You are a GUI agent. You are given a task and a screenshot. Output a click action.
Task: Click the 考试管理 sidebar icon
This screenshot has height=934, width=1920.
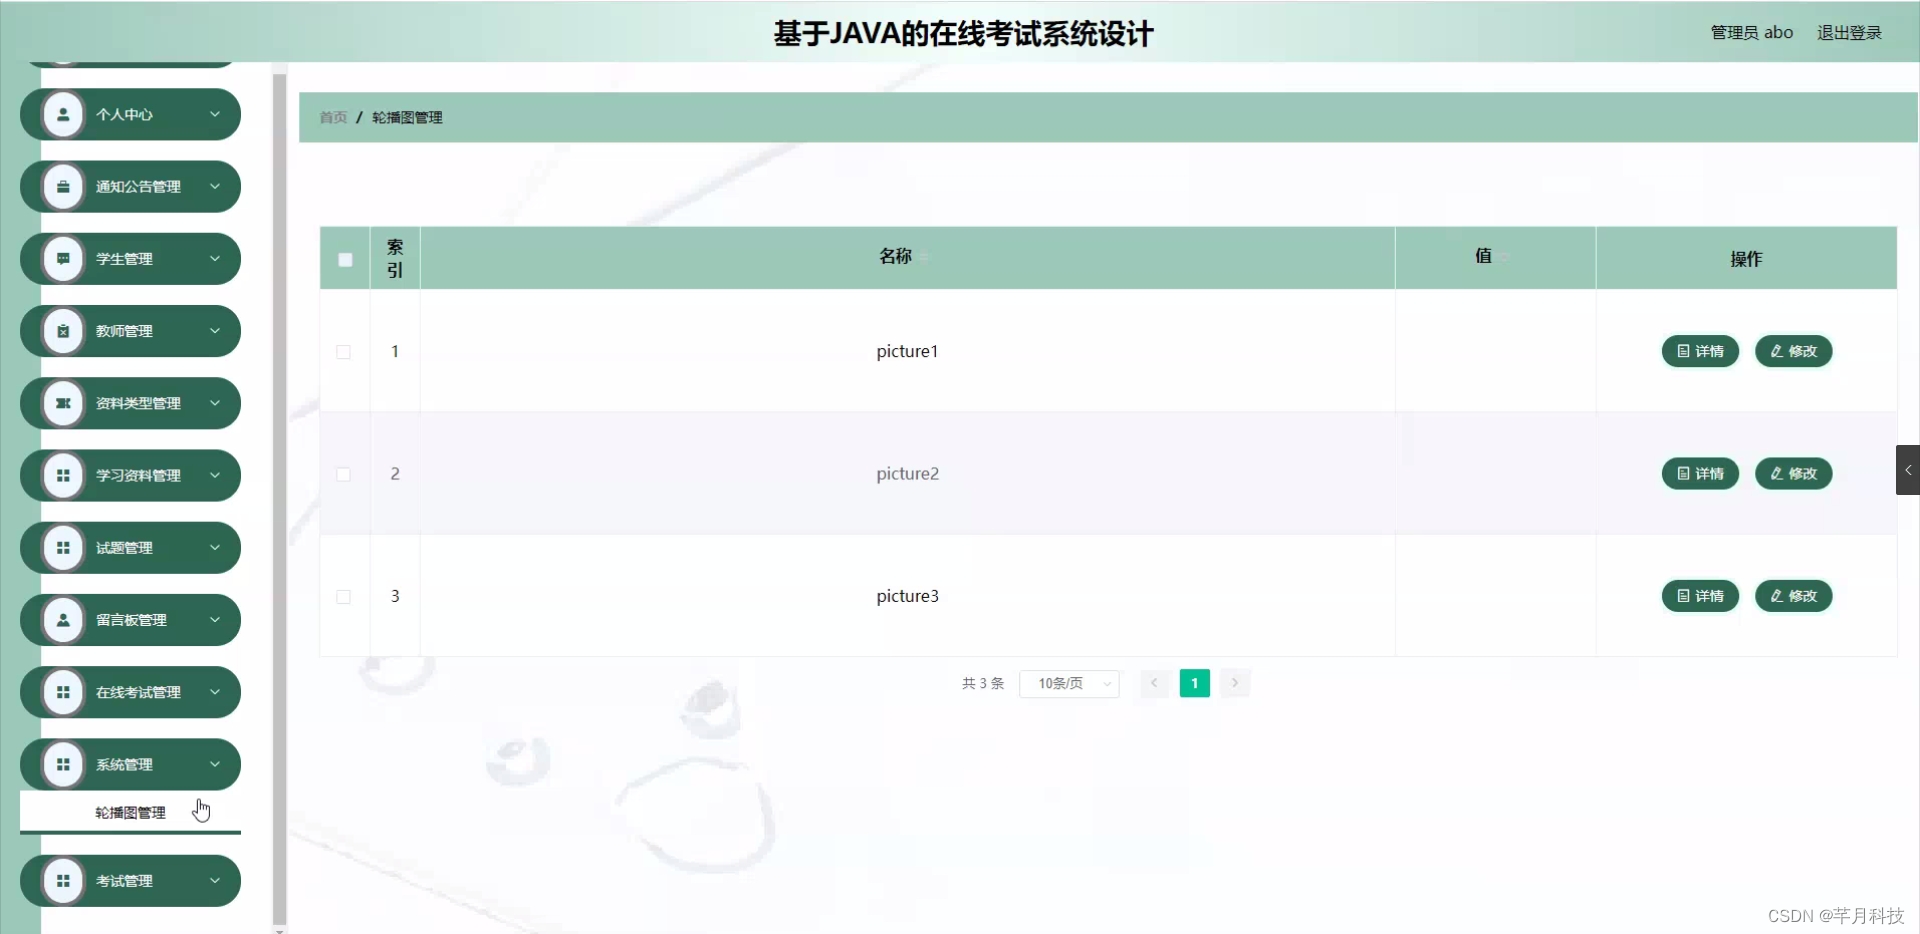coord(64,880)
